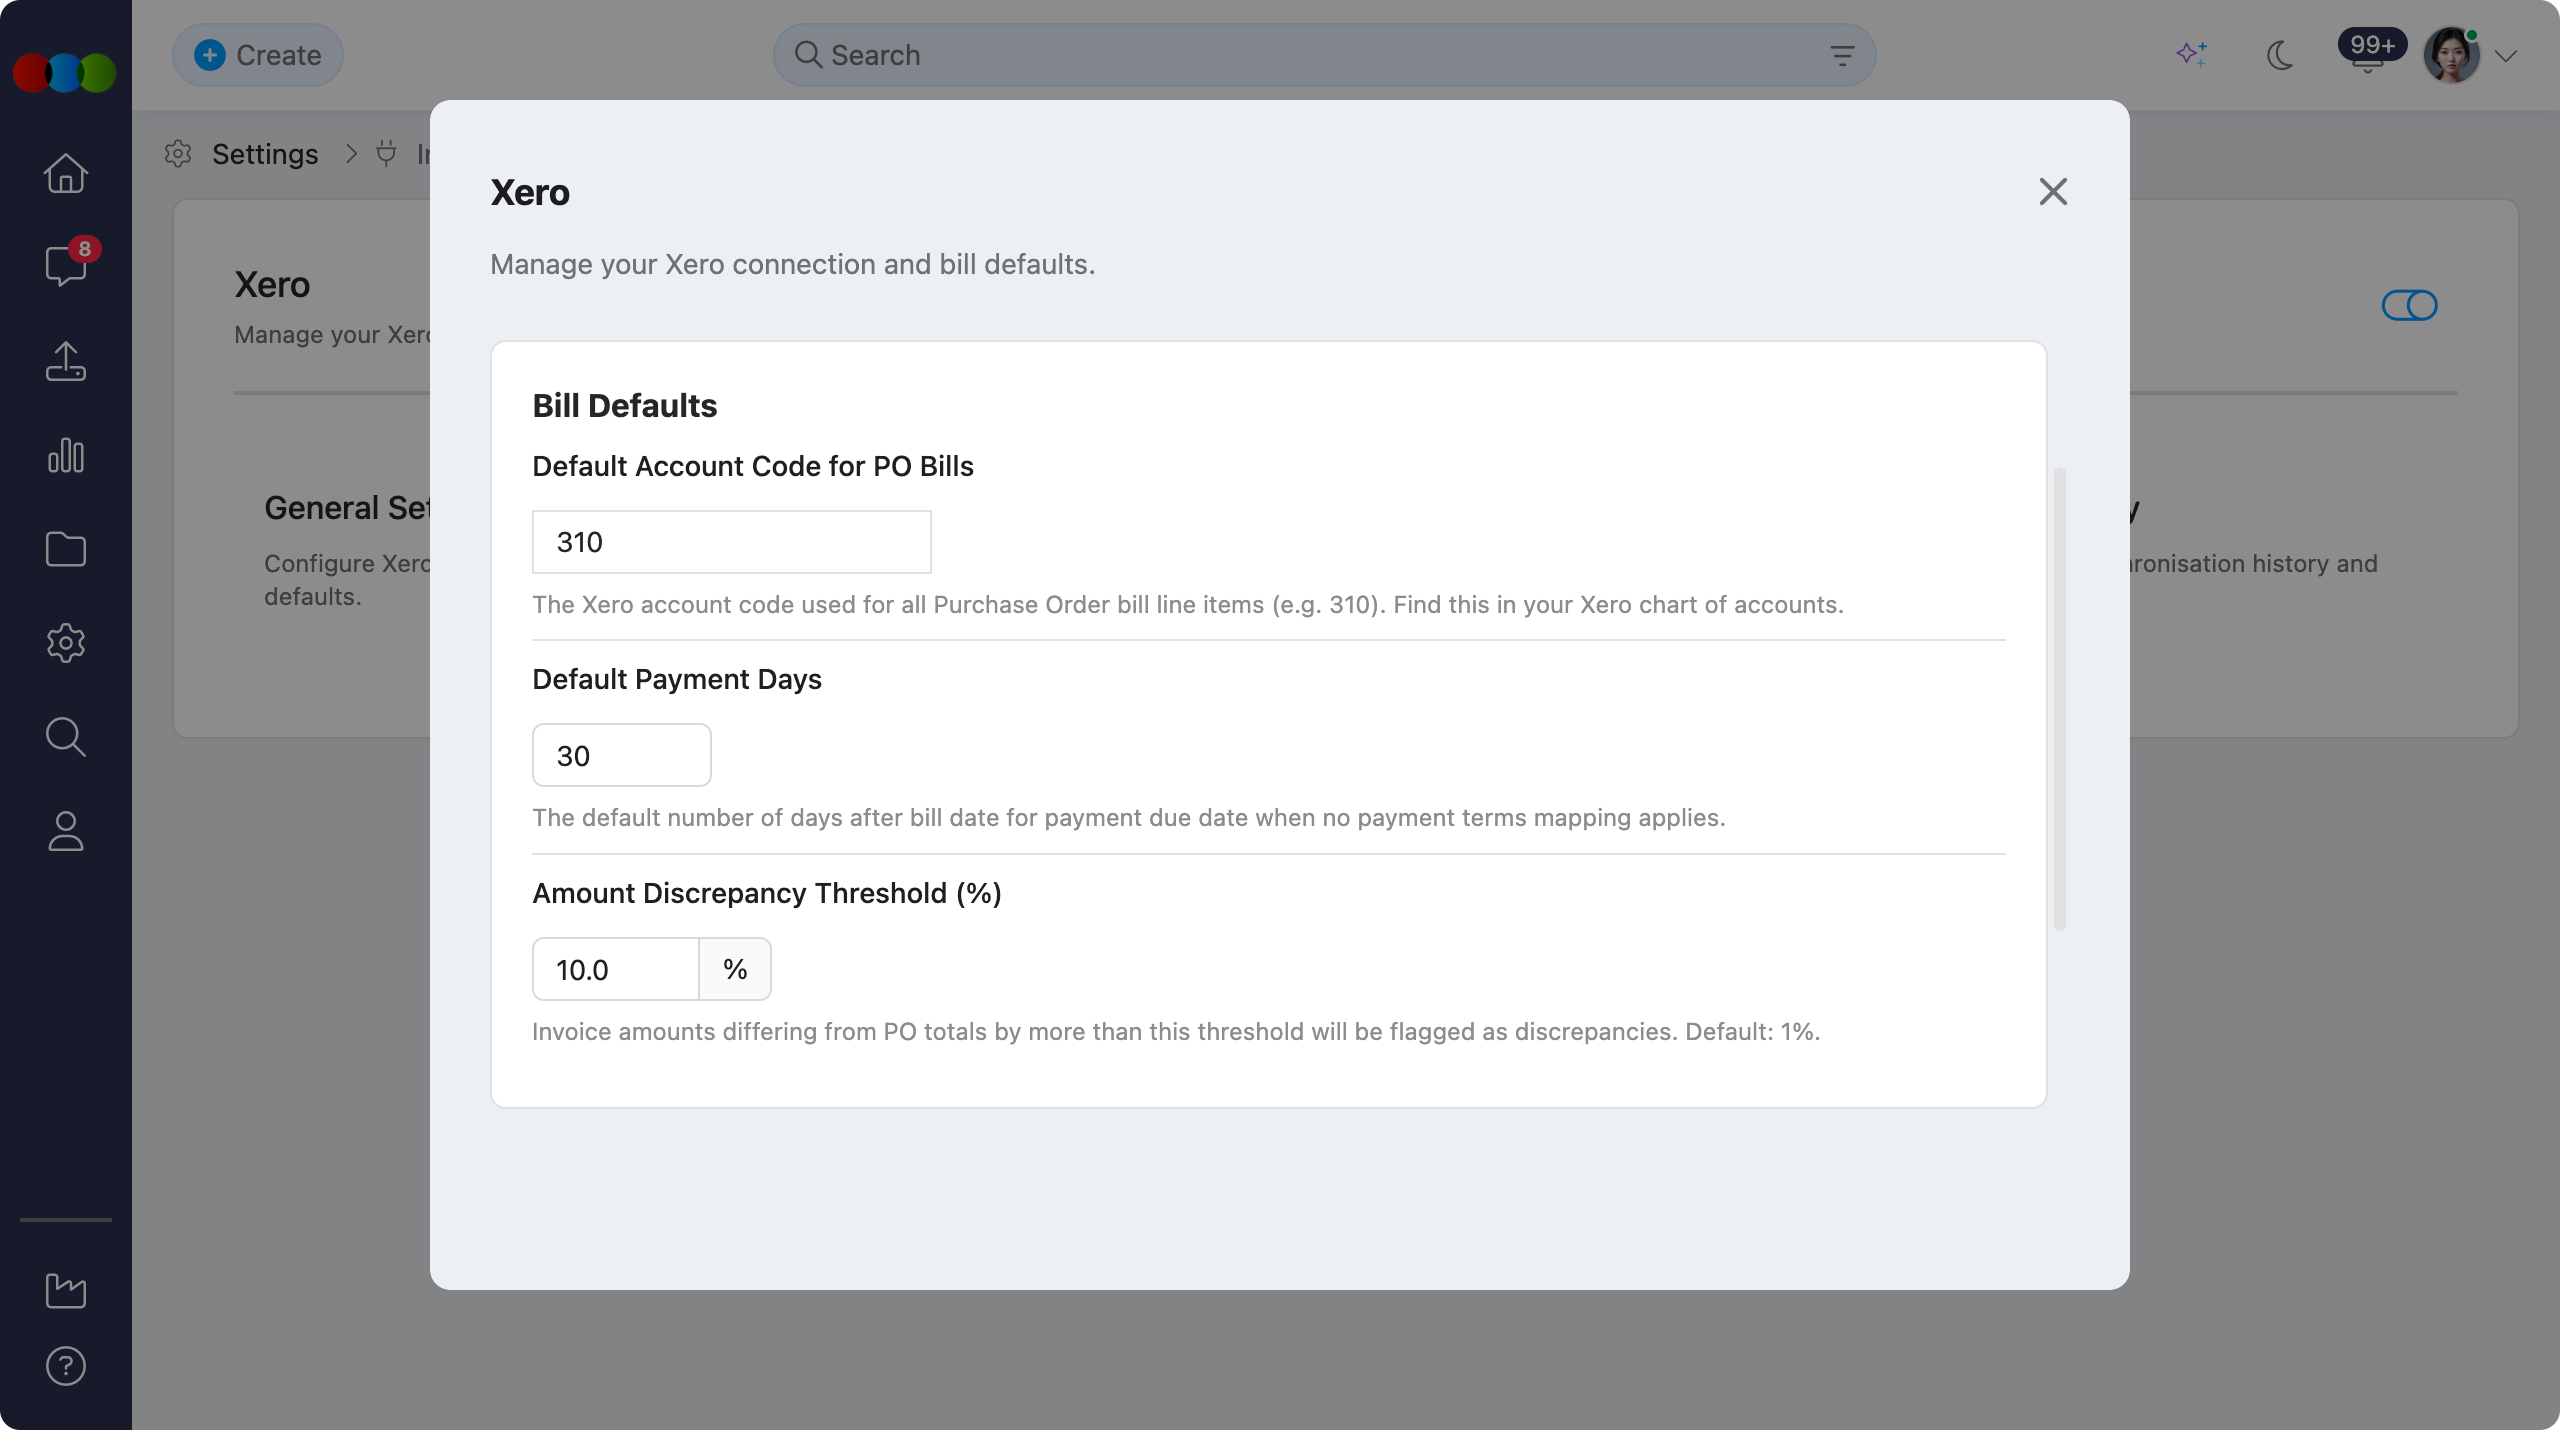Toggle dark mode moon icon
The image size is (2560, 1430).
pyautogui.click(x=2280, y=55)
